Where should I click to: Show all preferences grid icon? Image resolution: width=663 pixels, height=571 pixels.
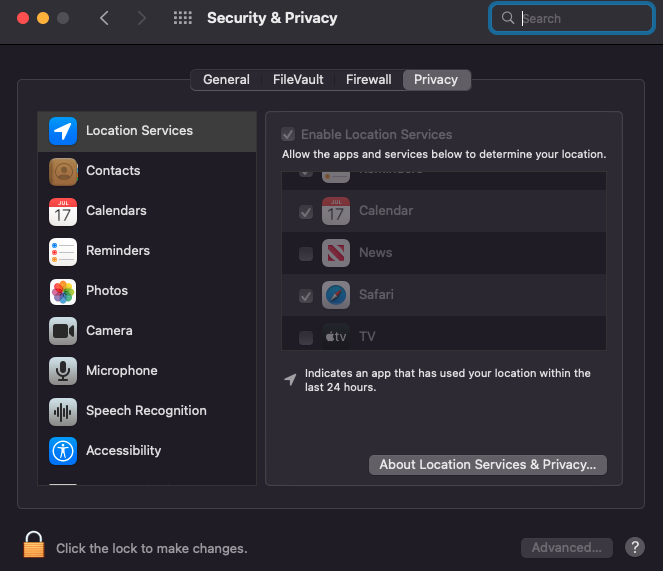tap(183, 18)
